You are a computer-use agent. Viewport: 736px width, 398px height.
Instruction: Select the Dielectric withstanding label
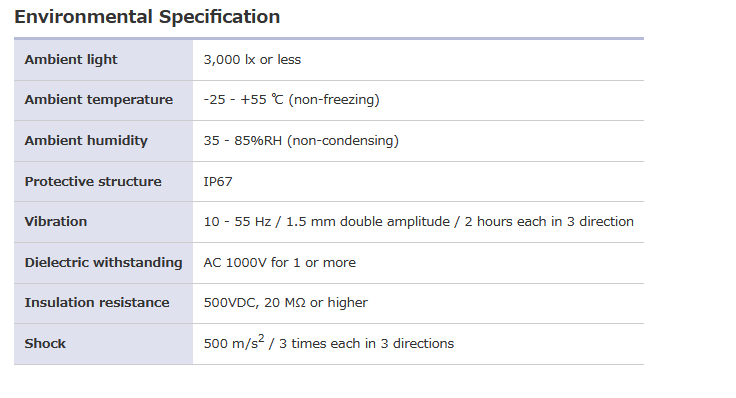103,262
